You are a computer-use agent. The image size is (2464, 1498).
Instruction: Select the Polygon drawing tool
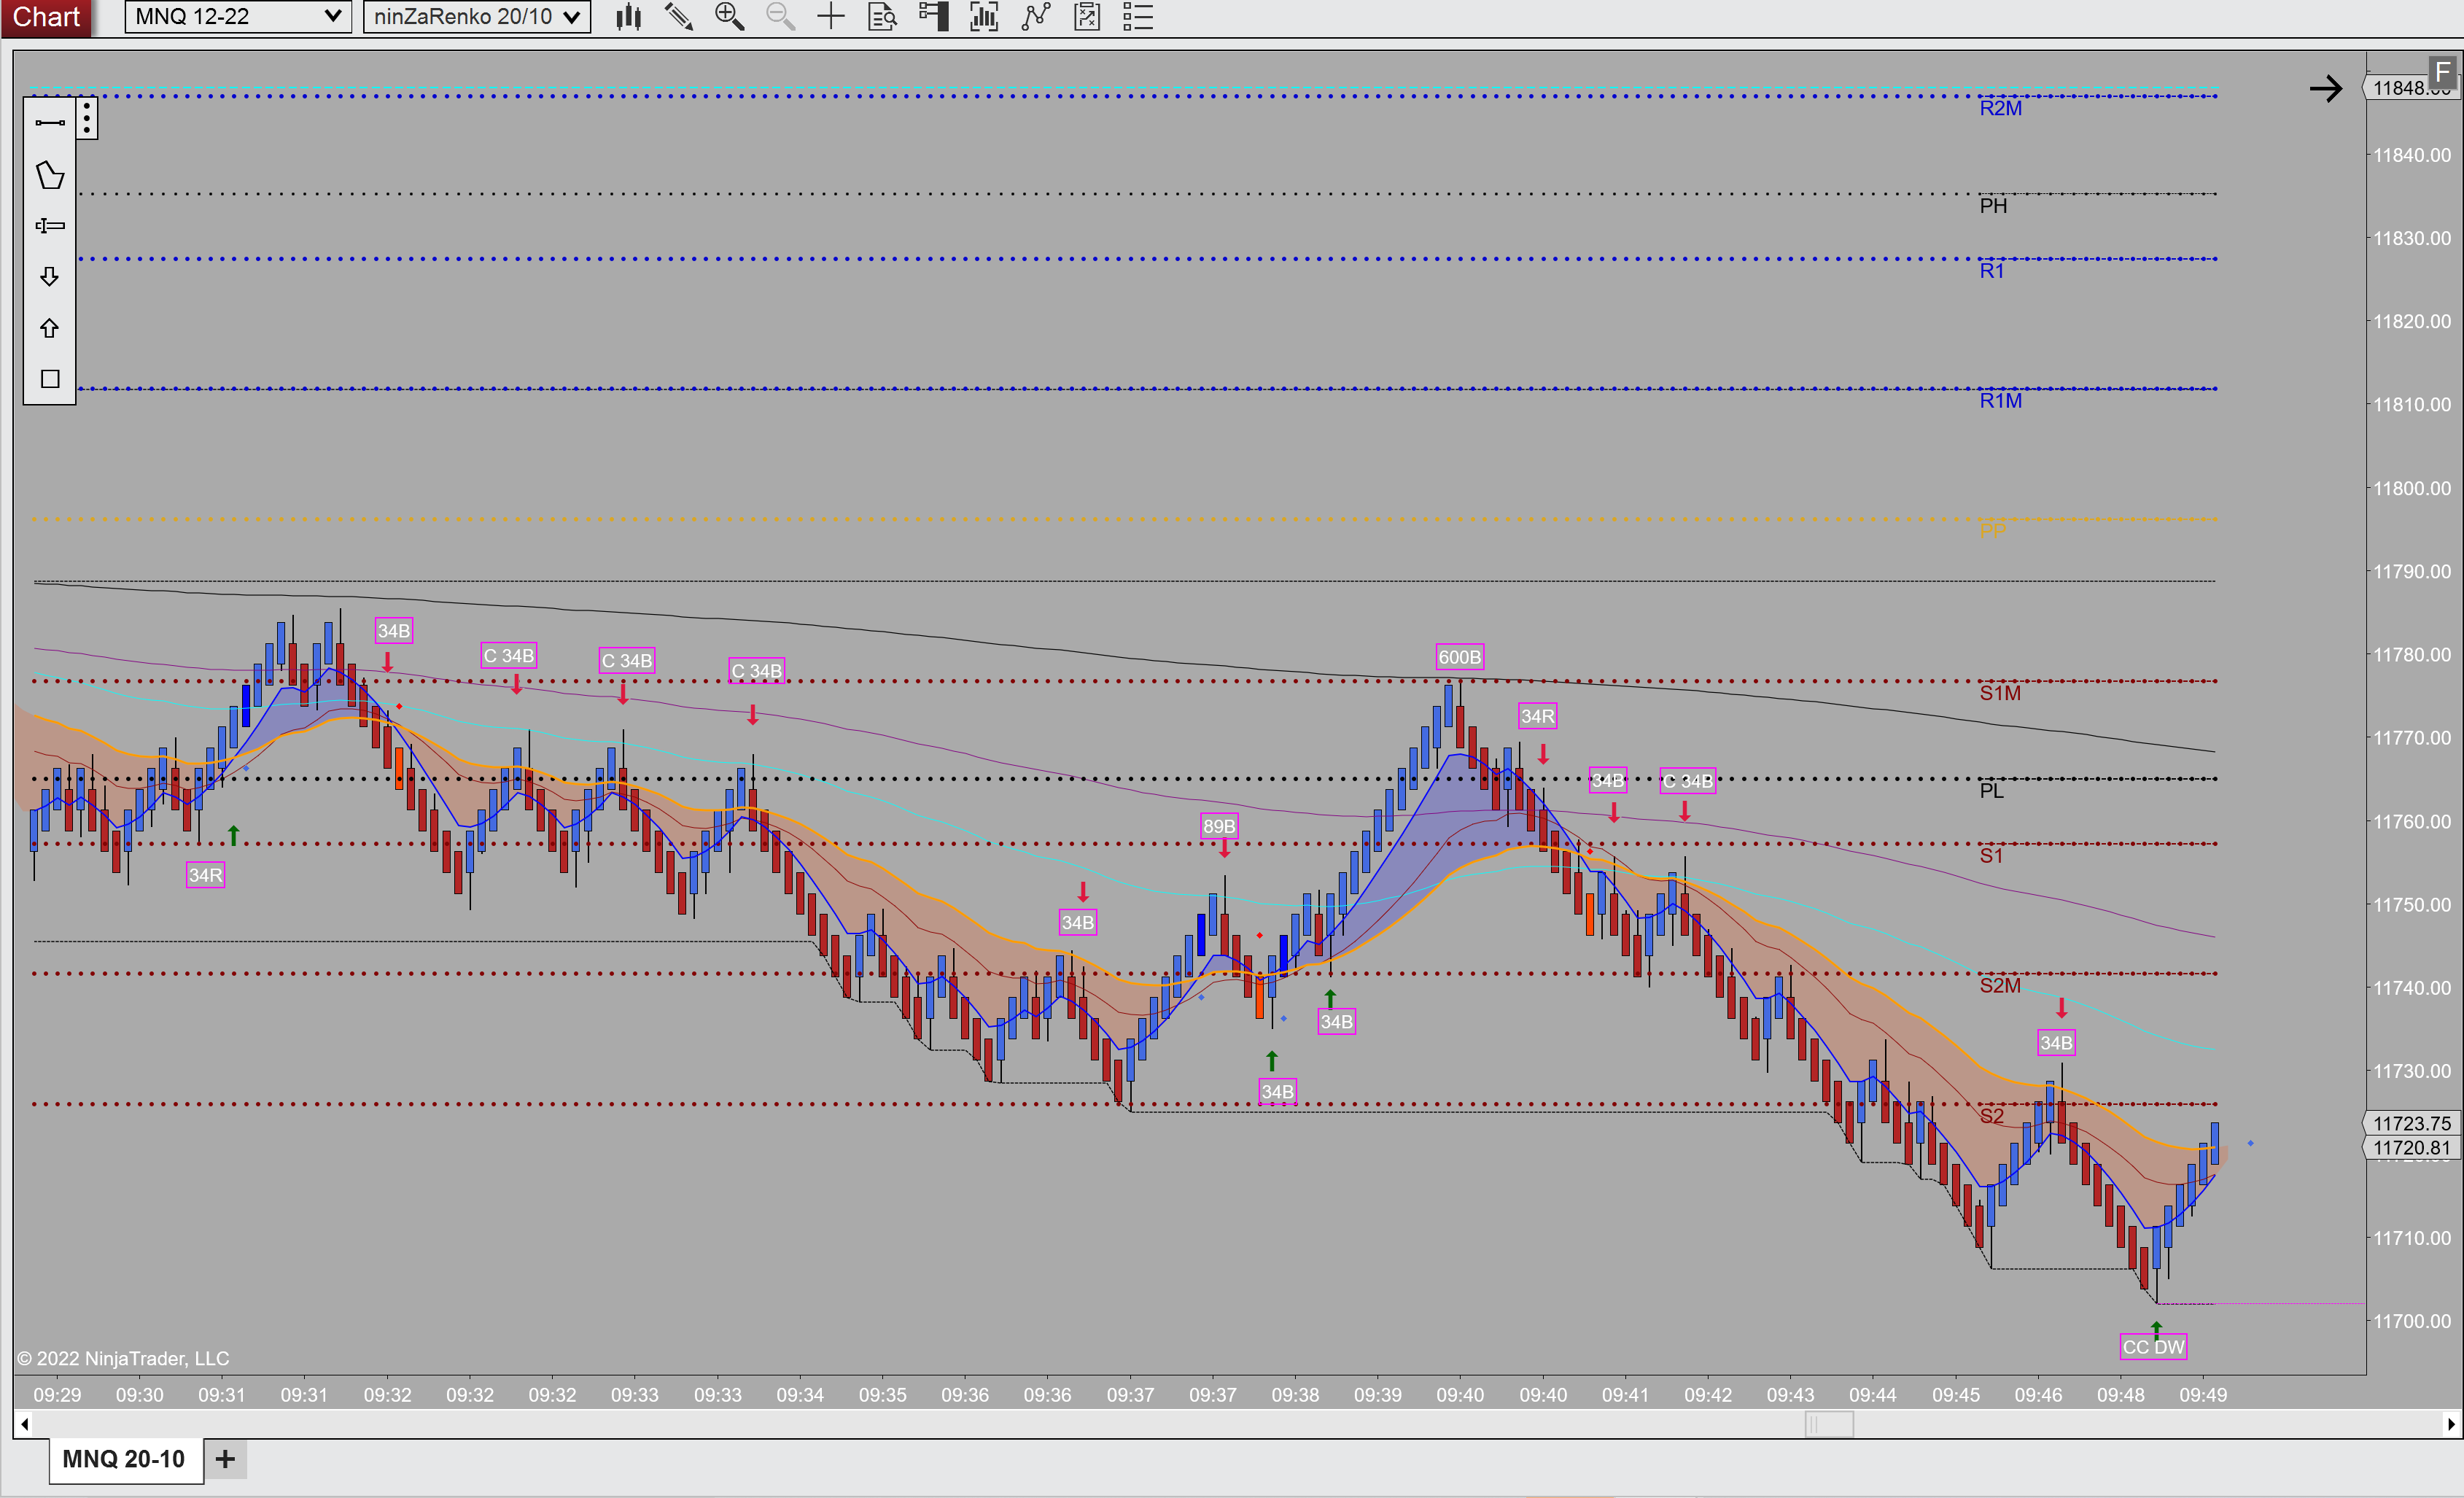click(50, 175)
